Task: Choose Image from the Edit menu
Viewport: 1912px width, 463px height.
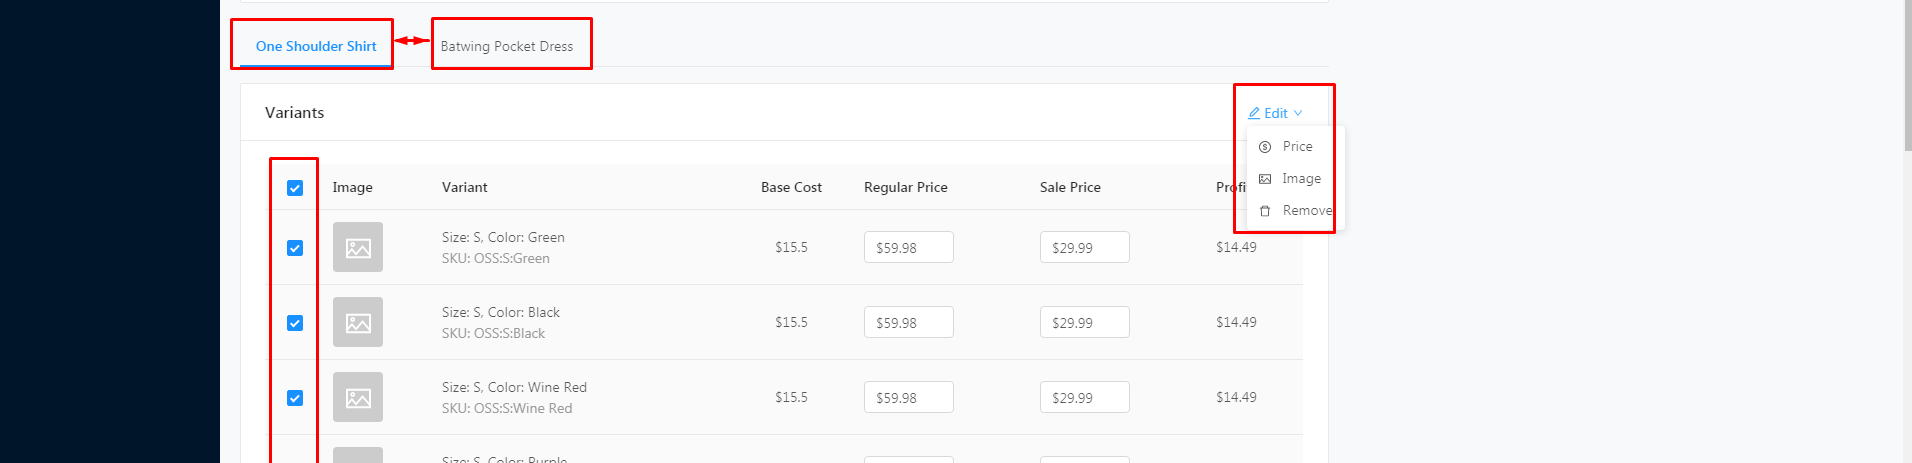Action: (1301, 179)
